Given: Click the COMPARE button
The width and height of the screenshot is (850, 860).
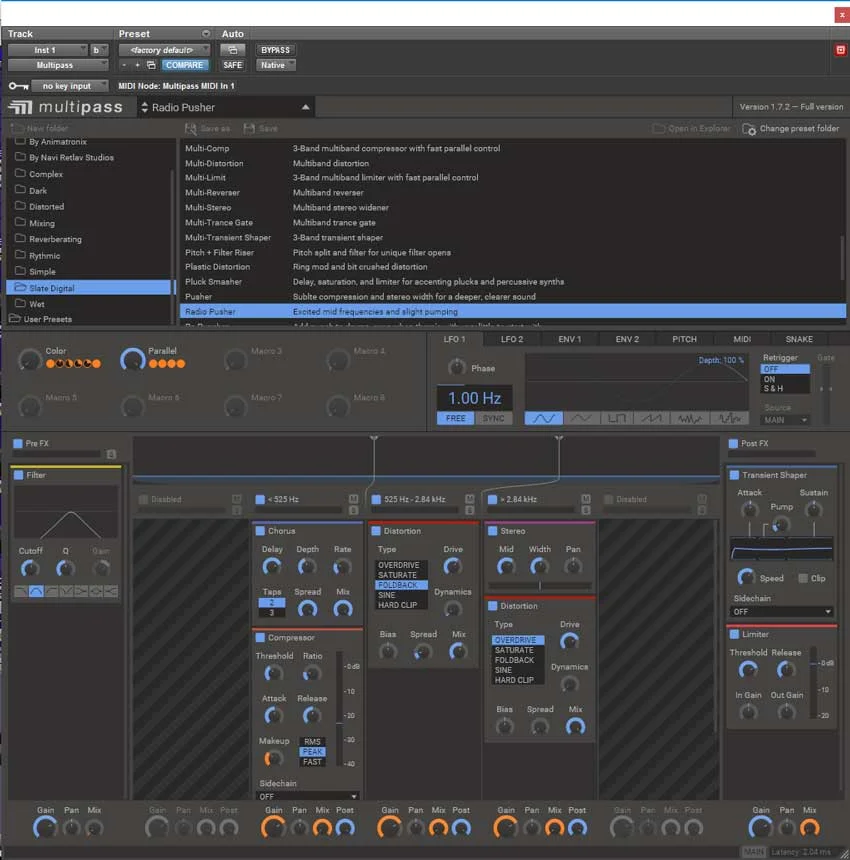Looking at the screenshot, I should 184,65.
